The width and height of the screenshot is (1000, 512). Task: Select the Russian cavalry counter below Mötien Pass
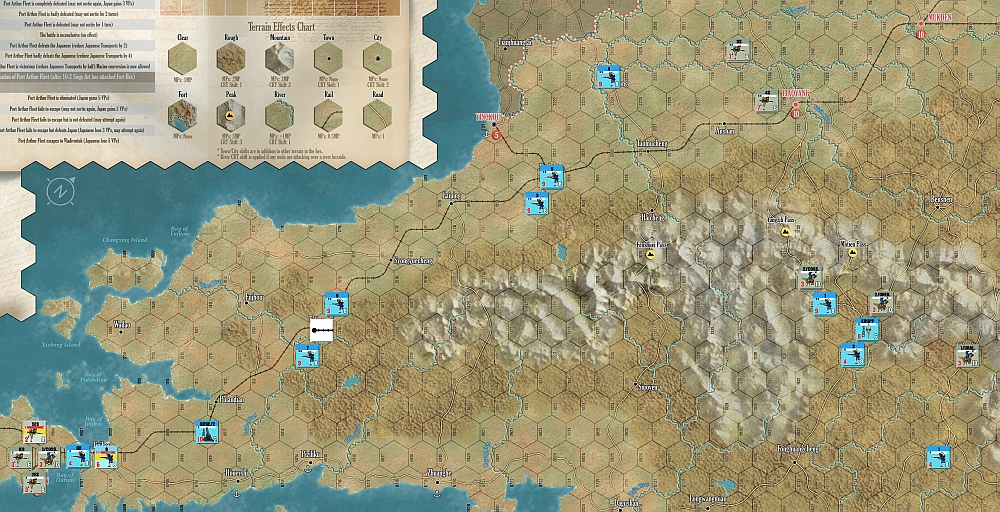click(810, 278)
